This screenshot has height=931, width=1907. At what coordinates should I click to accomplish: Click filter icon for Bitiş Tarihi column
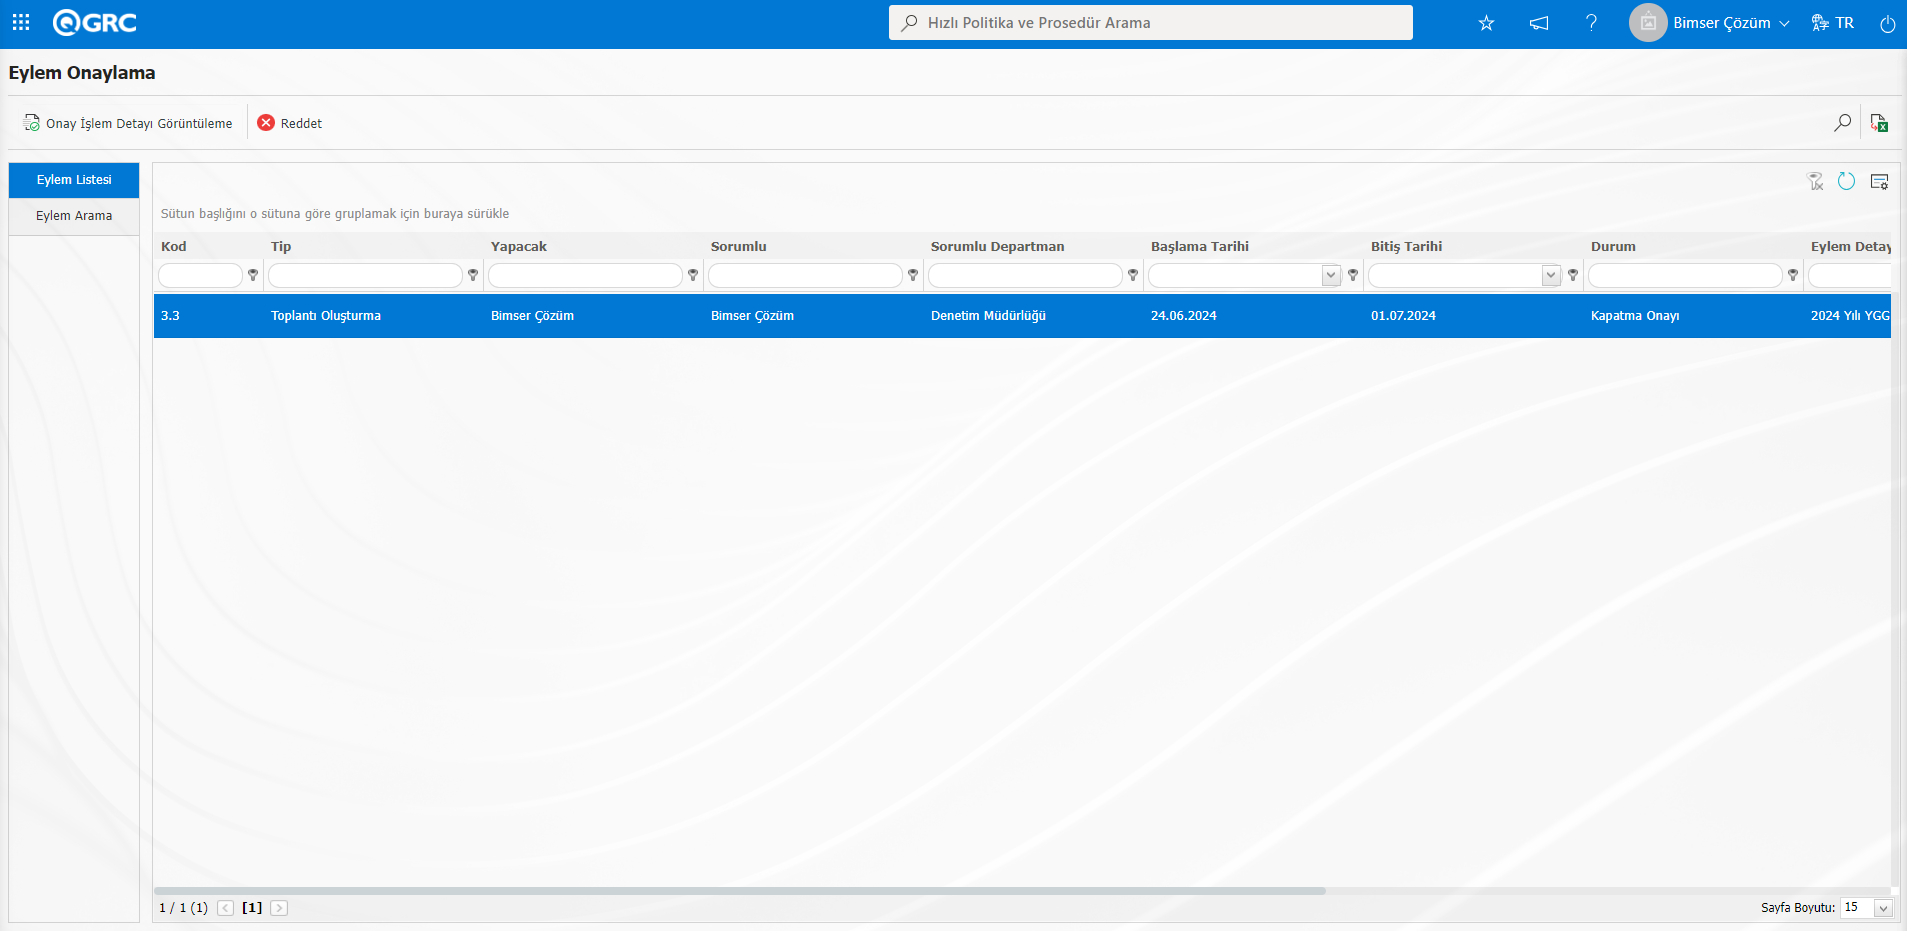(1573, 275)
